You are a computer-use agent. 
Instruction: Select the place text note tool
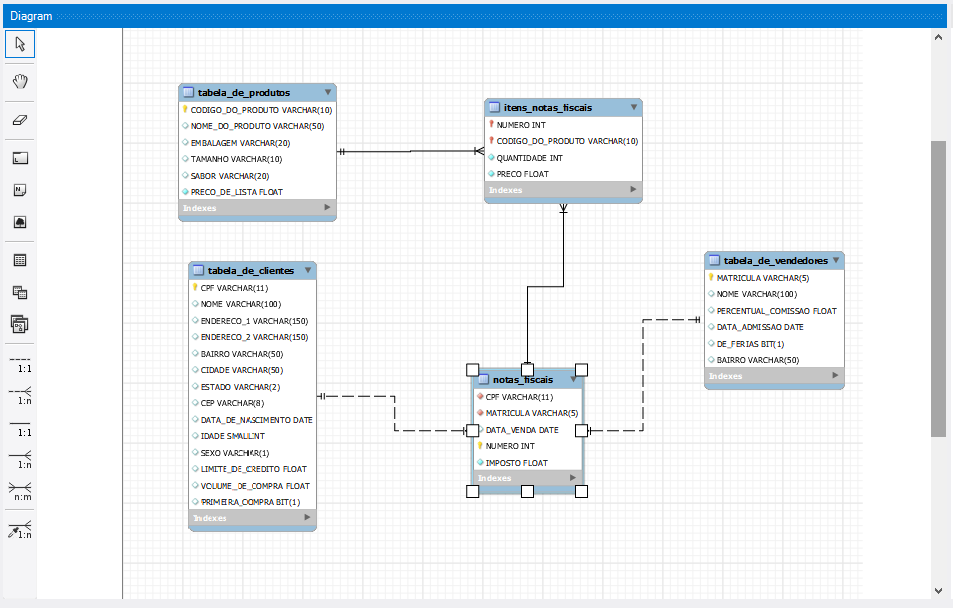20,189
